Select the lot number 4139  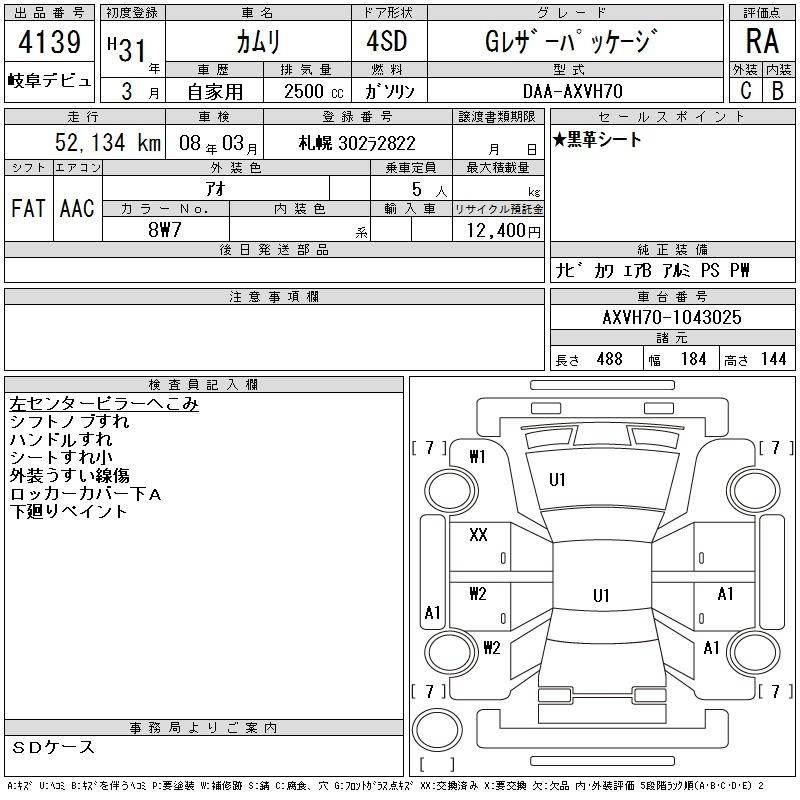pos(50,43)
